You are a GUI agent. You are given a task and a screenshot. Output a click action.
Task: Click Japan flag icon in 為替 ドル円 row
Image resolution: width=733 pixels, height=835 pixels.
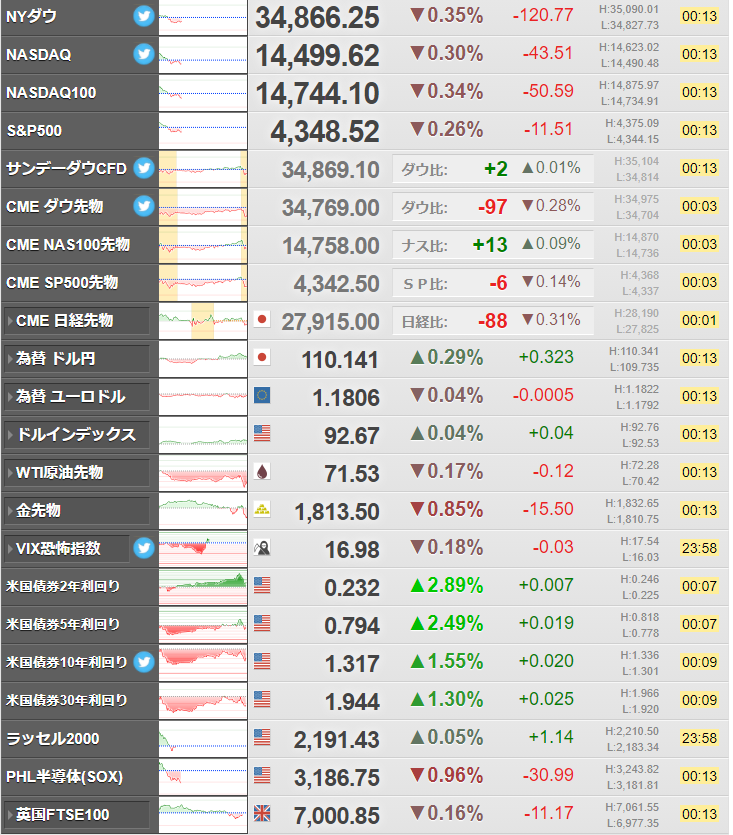262,357
